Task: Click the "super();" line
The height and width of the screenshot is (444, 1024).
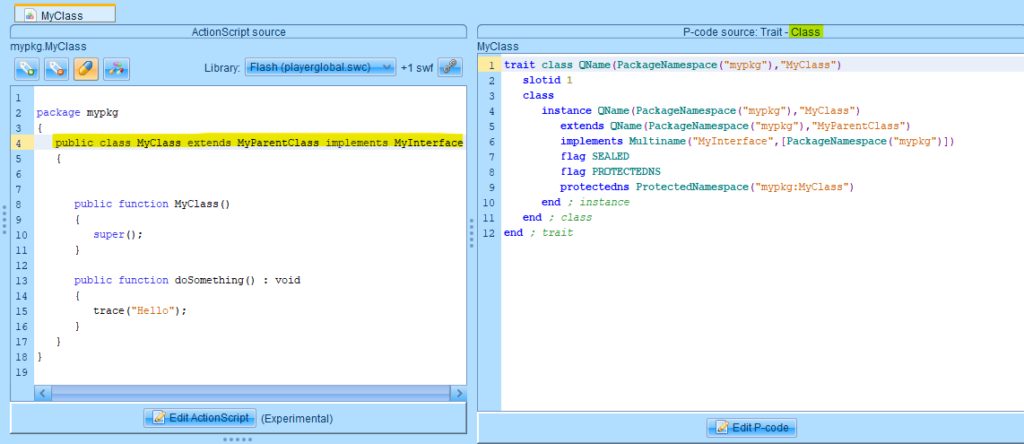Action: click(x=118, y=234)
